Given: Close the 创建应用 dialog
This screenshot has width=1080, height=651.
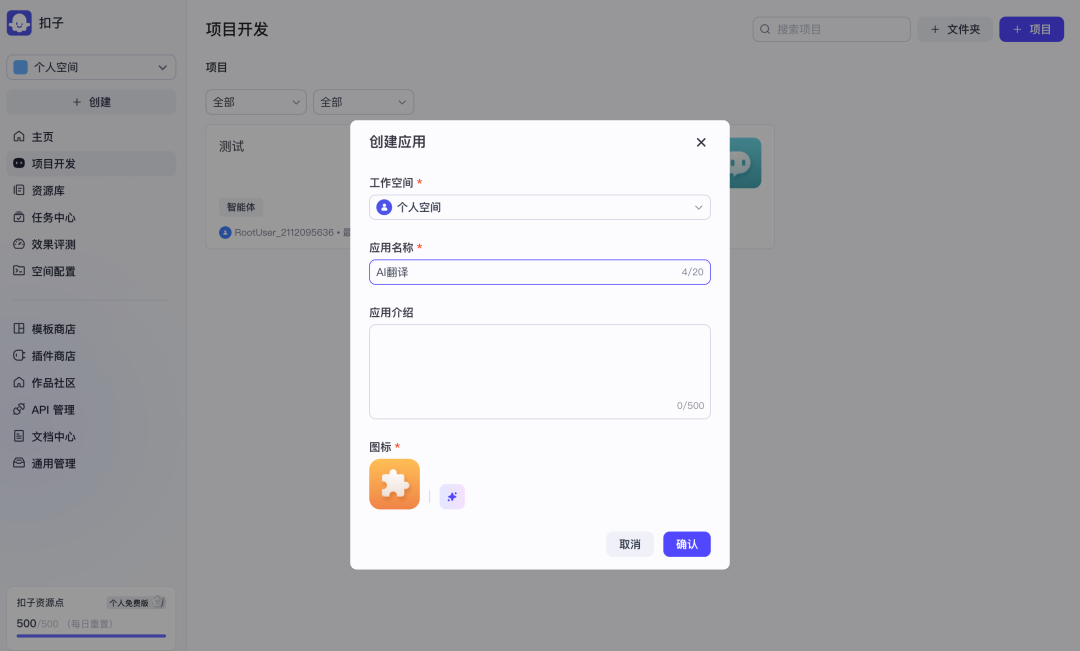Looking at the screenshot, I should pos(701,143).
